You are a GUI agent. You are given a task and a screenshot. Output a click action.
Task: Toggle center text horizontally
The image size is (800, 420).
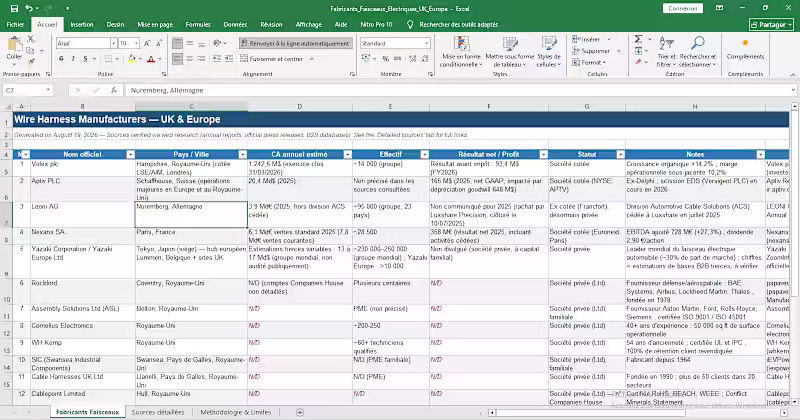[190, 59]
